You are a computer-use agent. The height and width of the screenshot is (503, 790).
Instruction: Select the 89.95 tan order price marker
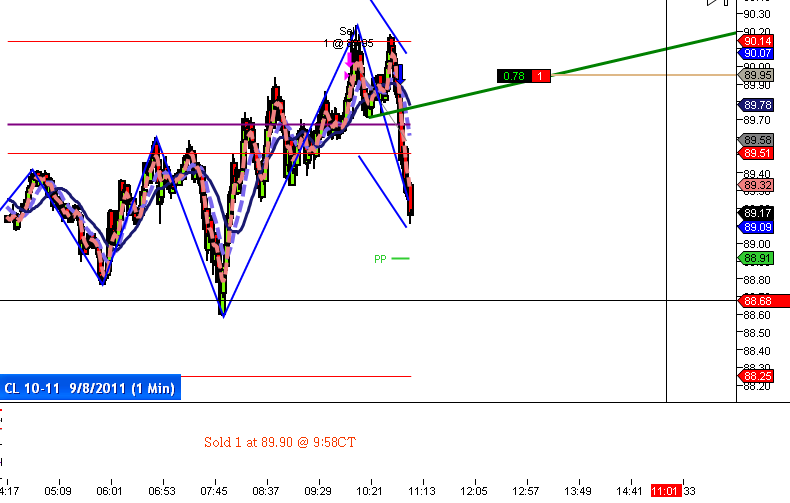[x=756, y=76]
